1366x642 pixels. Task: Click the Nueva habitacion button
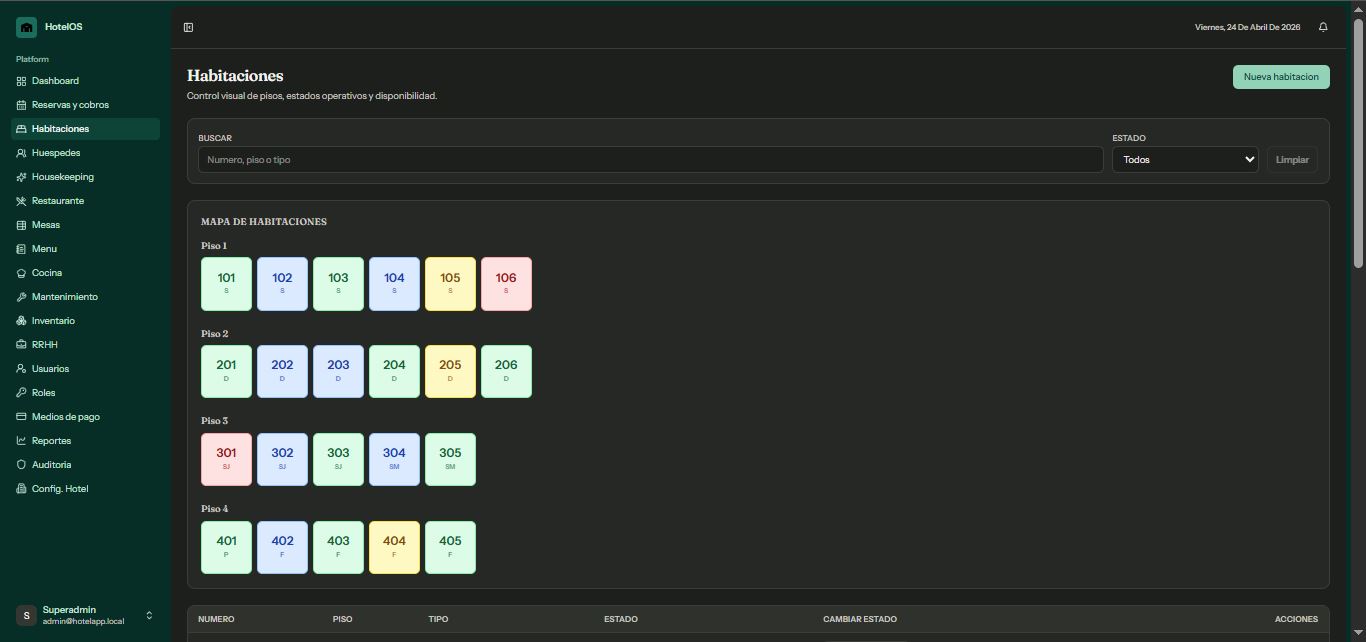1281,77
